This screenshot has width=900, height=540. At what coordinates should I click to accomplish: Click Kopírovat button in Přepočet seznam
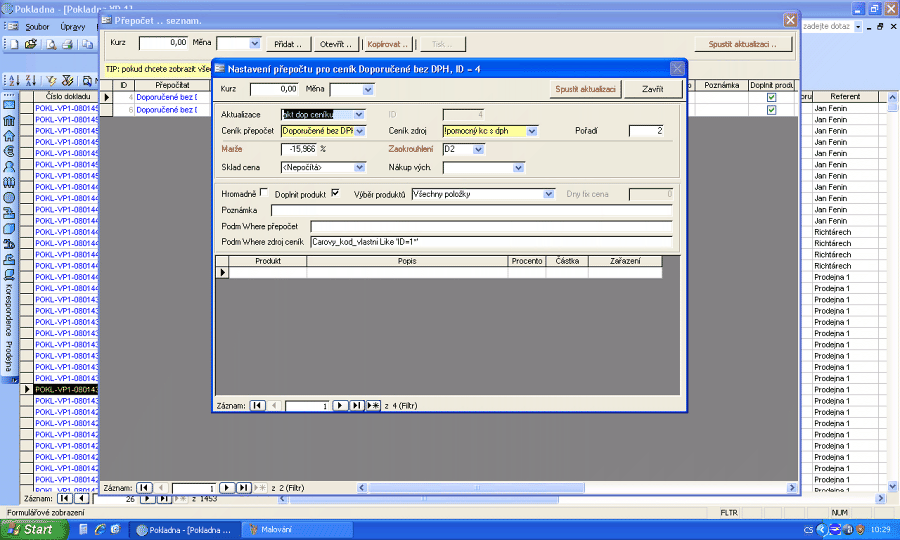point(387,44)
